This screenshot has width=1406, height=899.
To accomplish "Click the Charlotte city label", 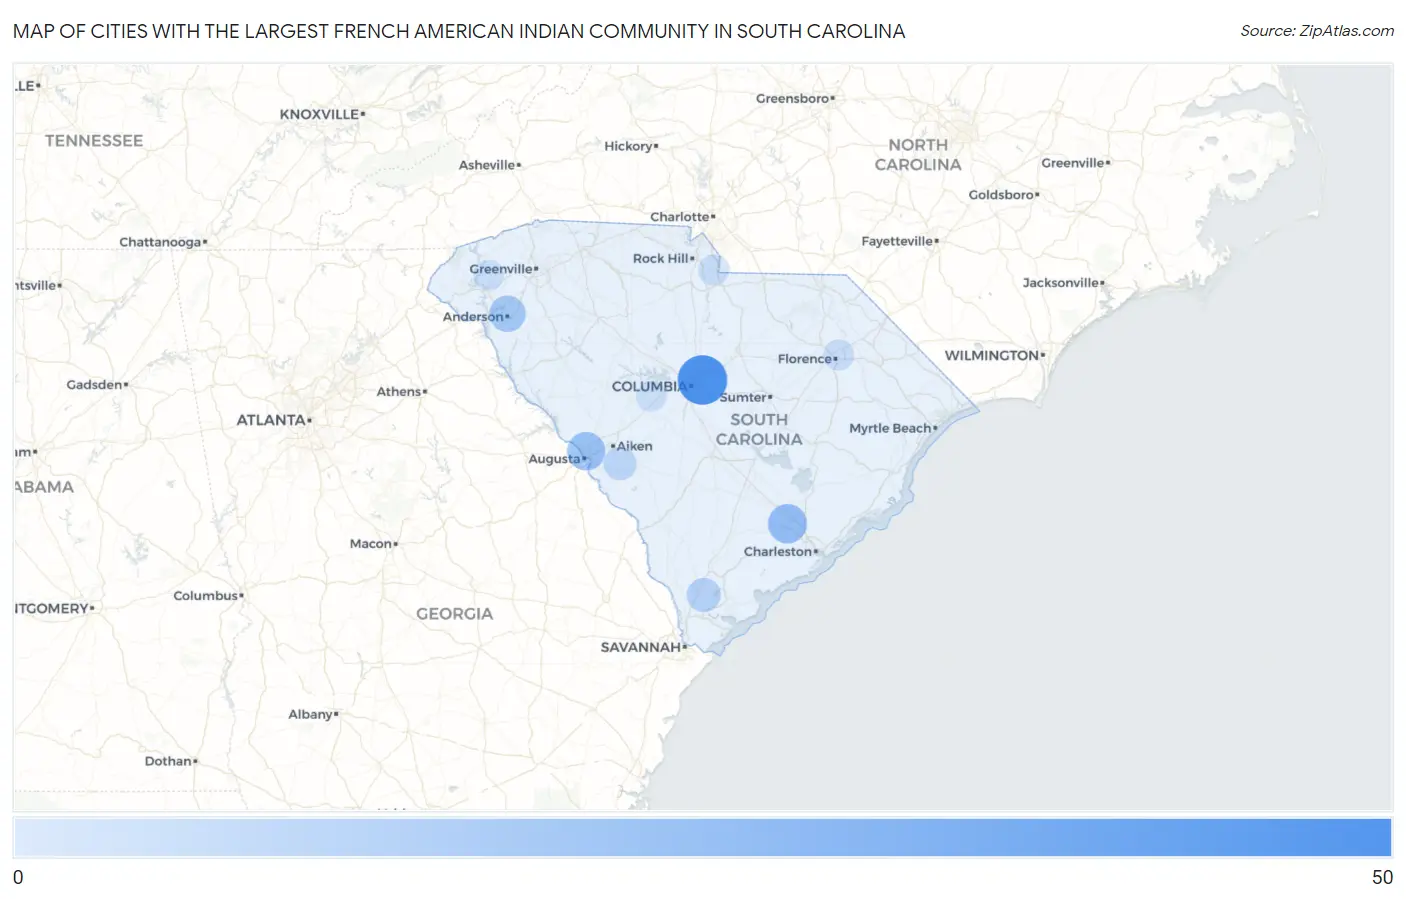I will (x=680, y=217).
